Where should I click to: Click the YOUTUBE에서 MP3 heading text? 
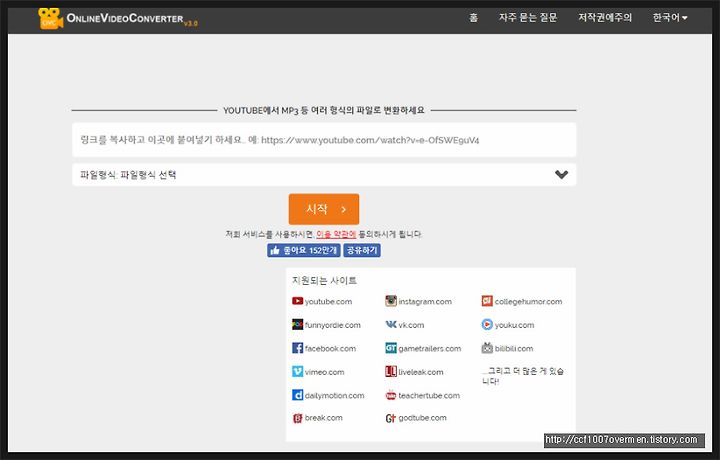pyautogui.click(x=324, y=110)
